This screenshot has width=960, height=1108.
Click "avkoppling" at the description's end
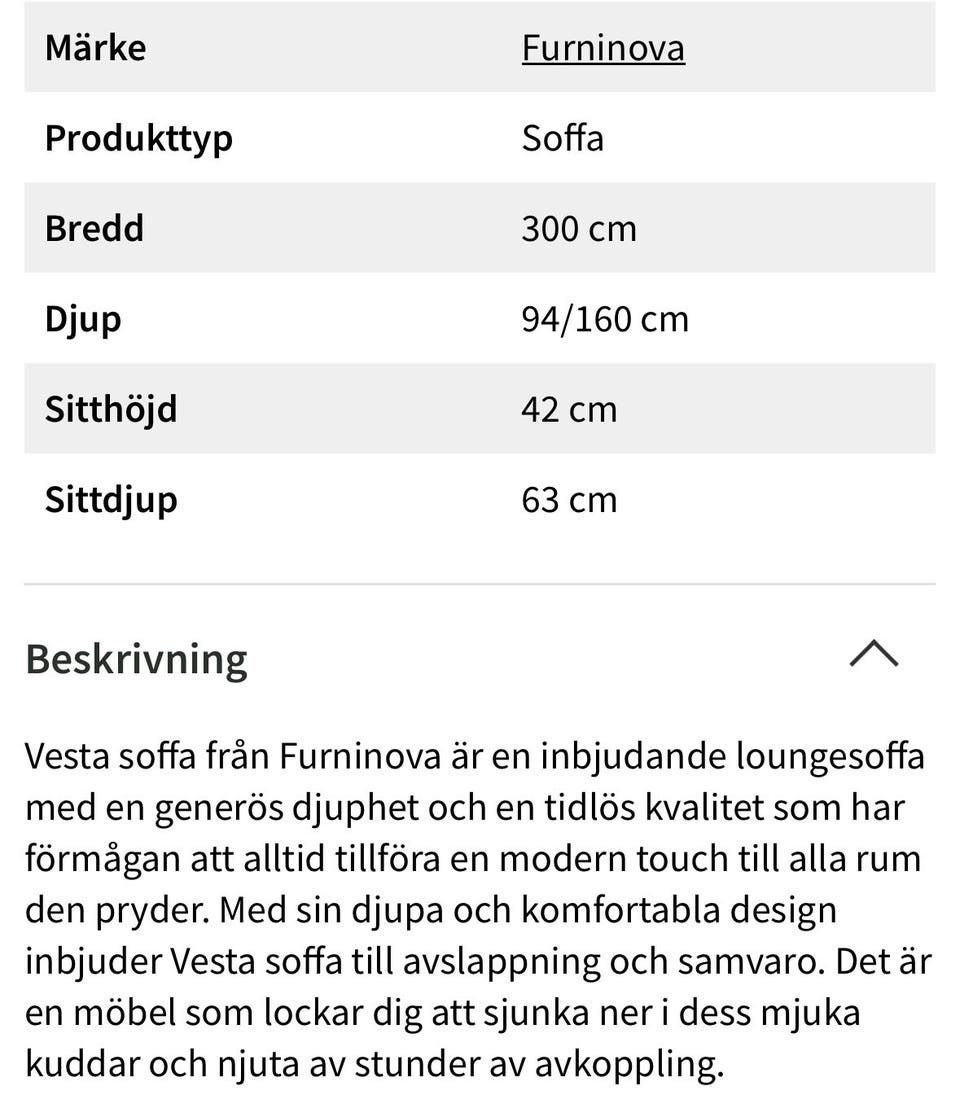point(627,1064)
